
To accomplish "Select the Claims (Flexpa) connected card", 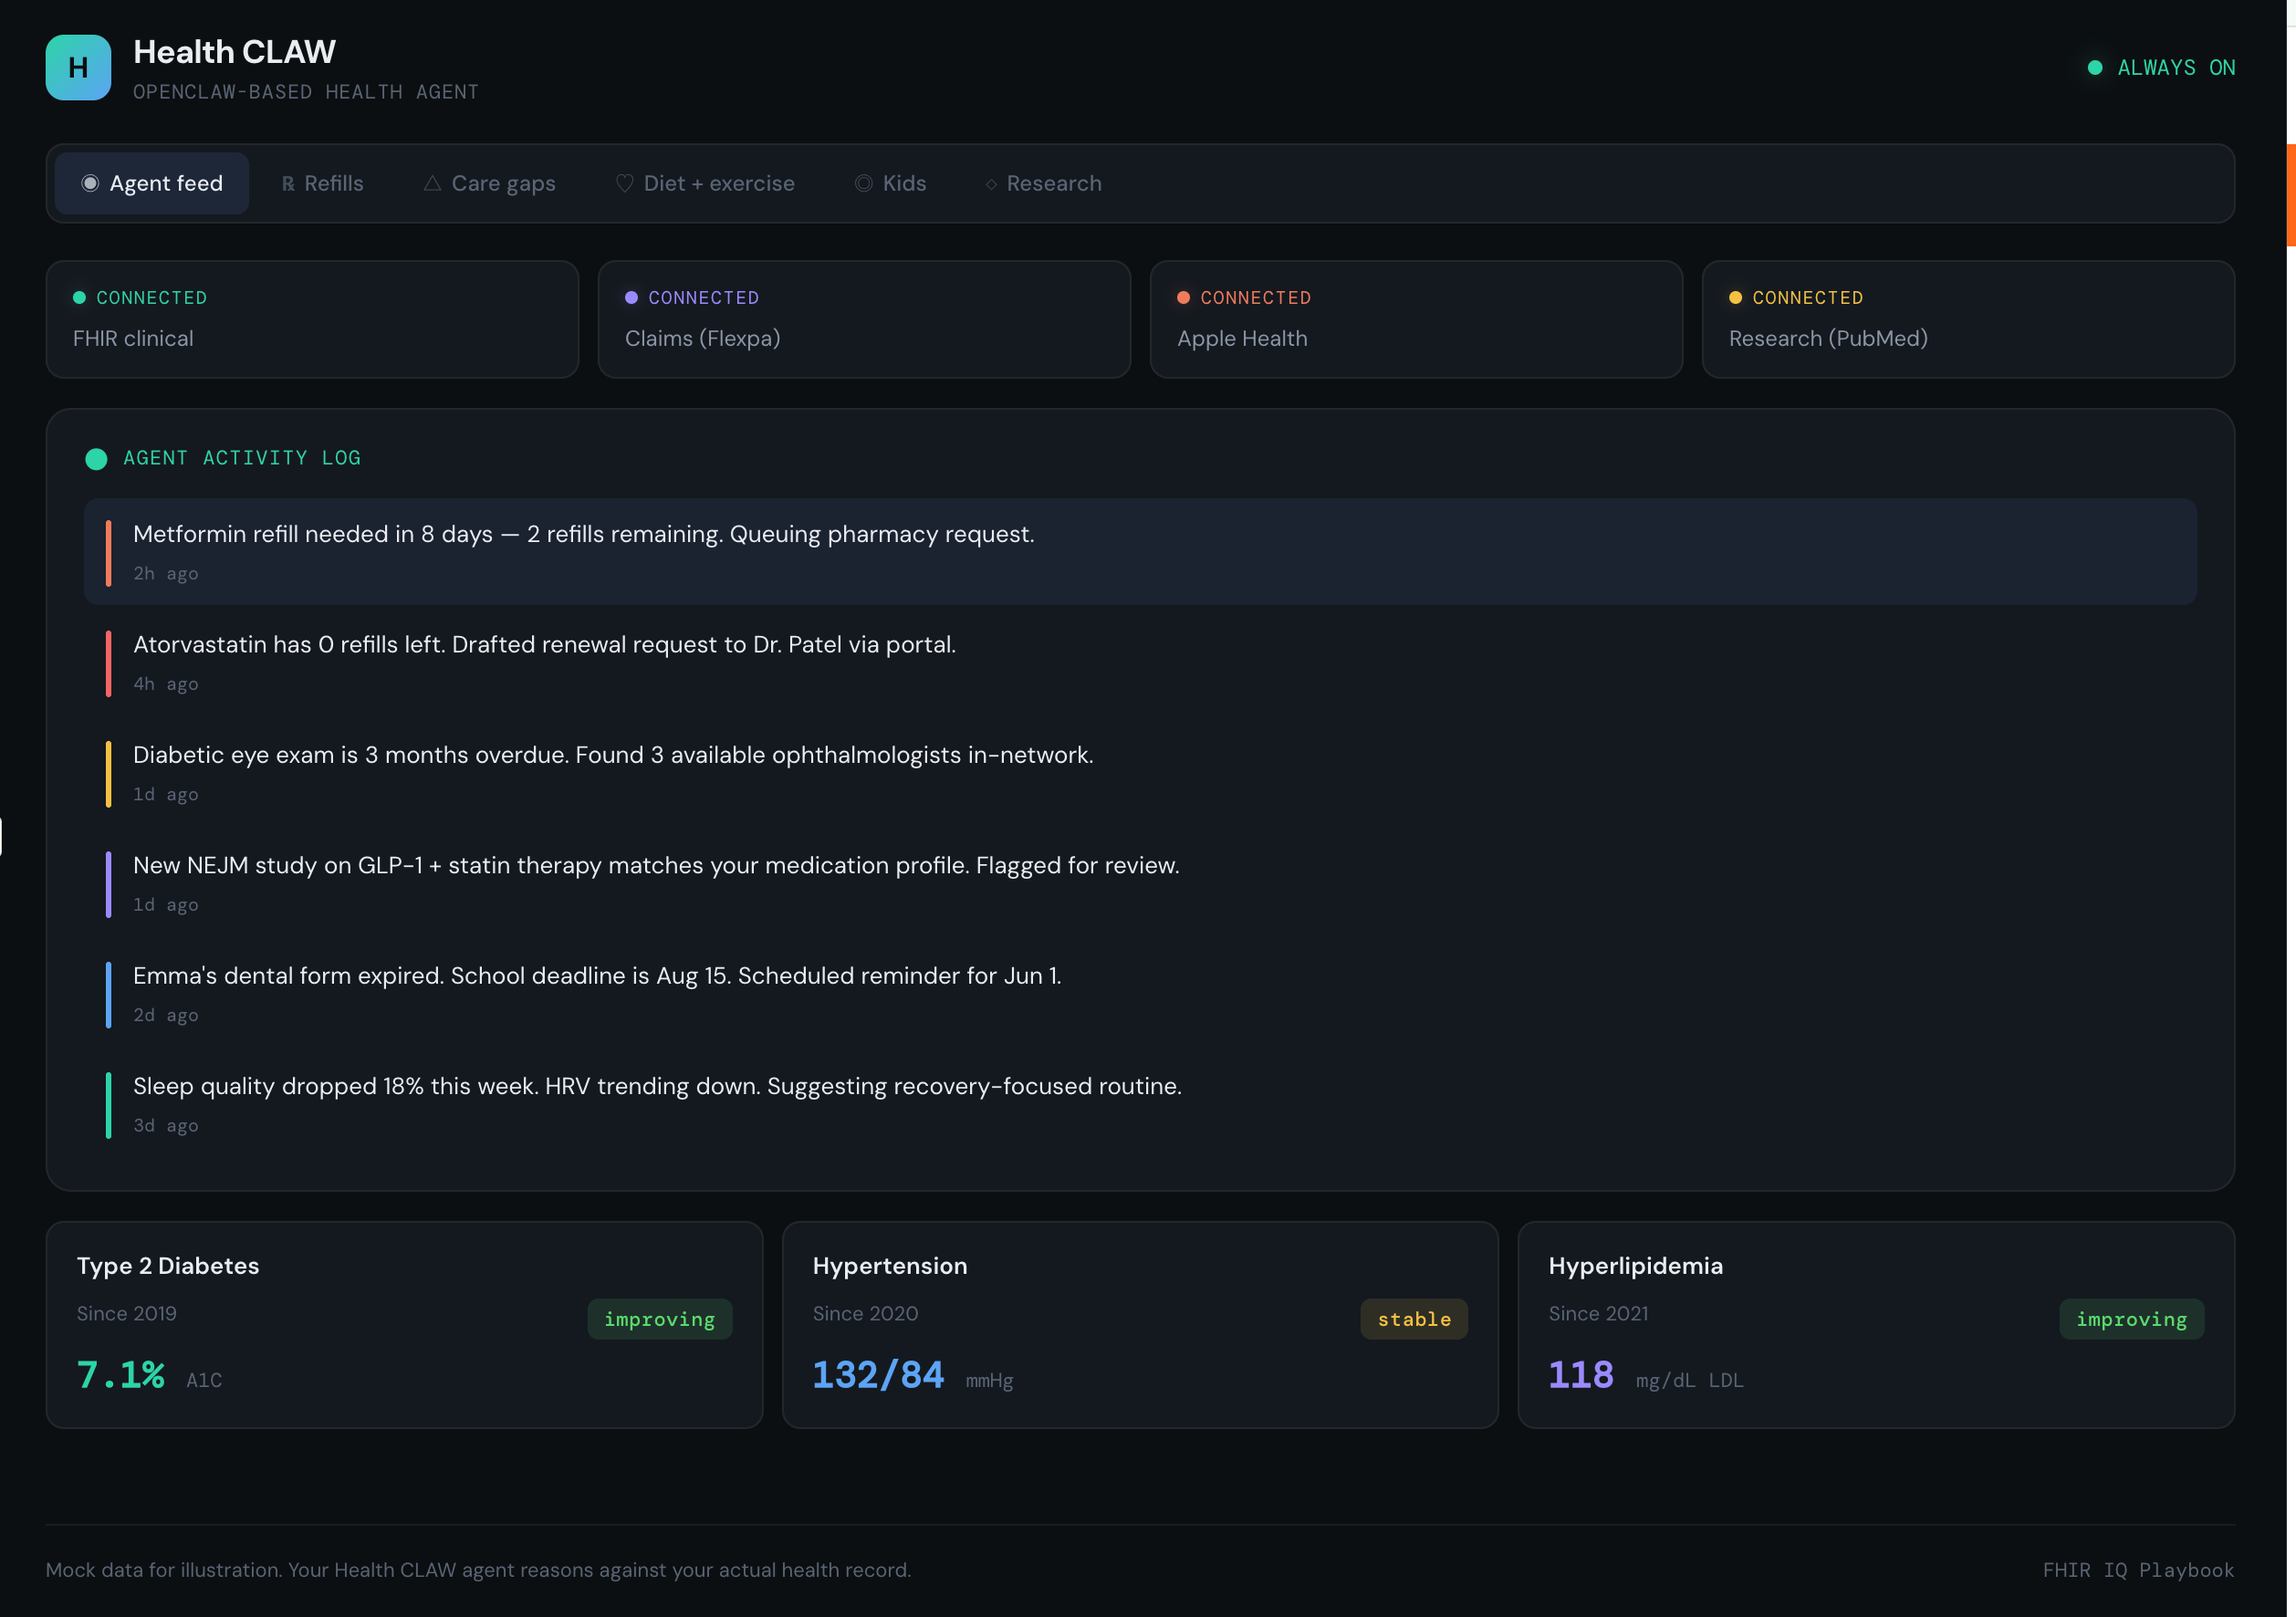I will pyautogui.click(x=864, y=319).
